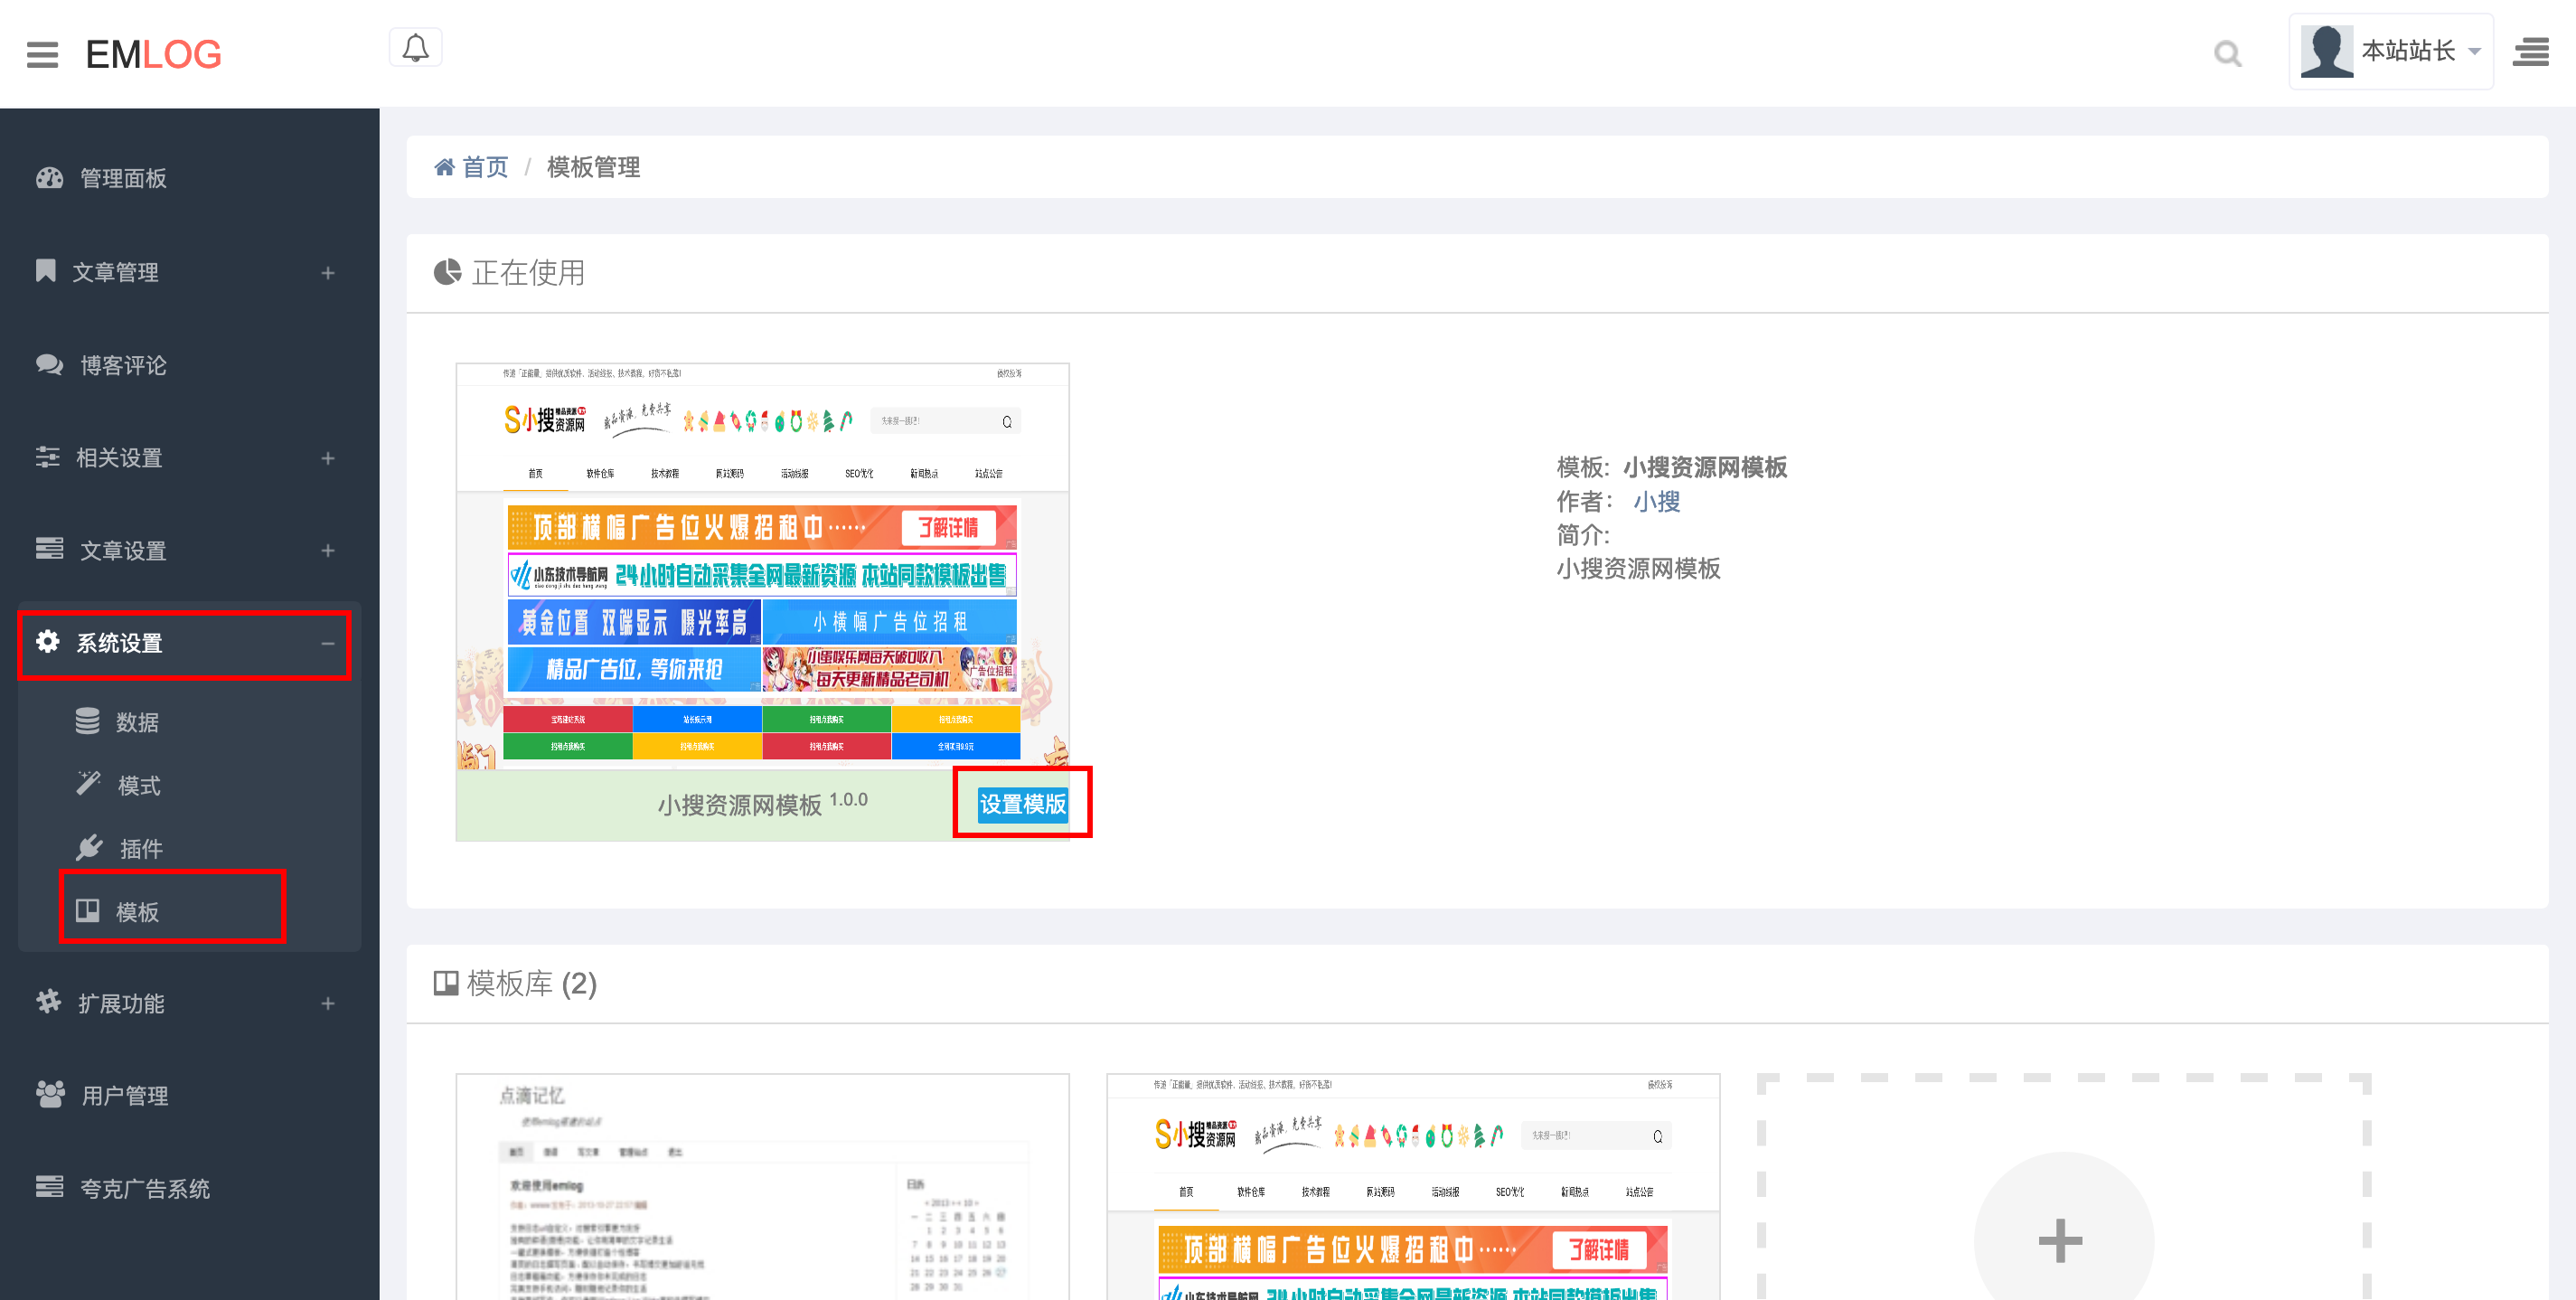Select the 点滴记忆 template thumbnail
The image size is (2576, 1300).
pos(763,1187)
